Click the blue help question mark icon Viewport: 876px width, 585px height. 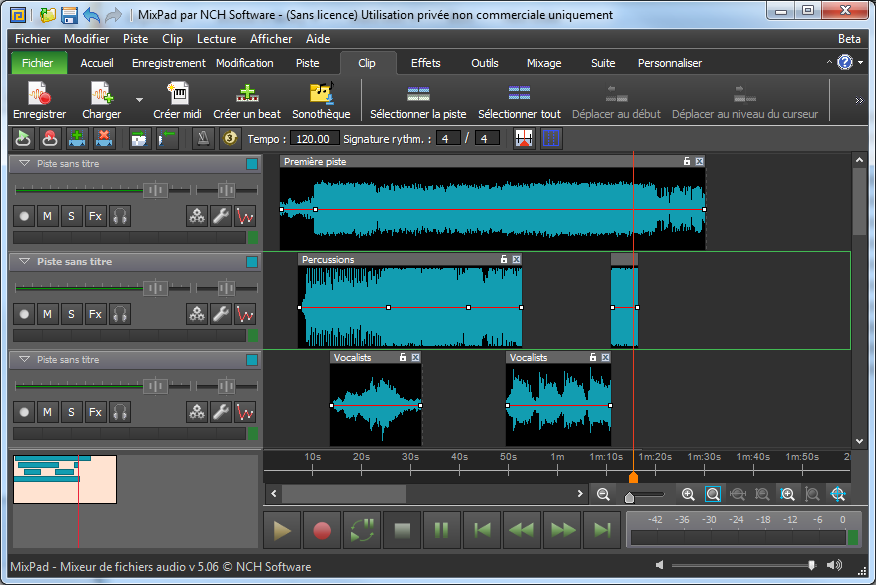[x=845, y=63]
